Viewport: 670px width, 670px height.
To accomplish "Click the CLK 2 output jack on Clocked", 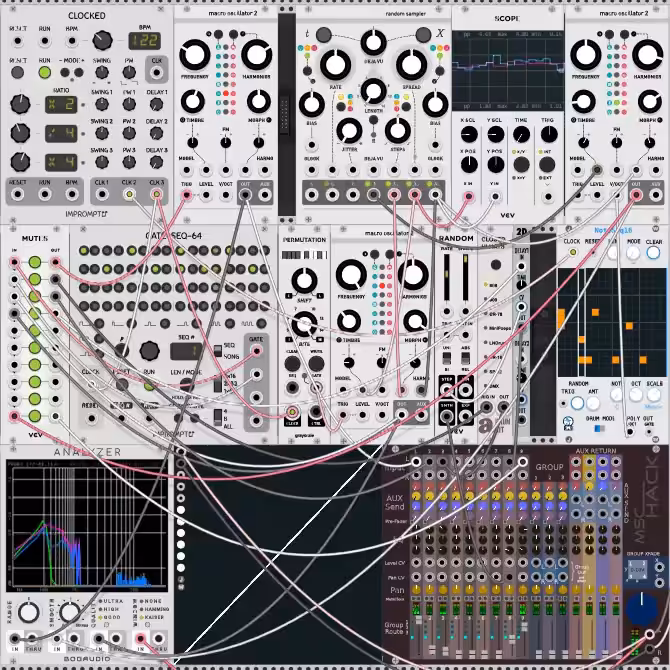I will [129, 194].
